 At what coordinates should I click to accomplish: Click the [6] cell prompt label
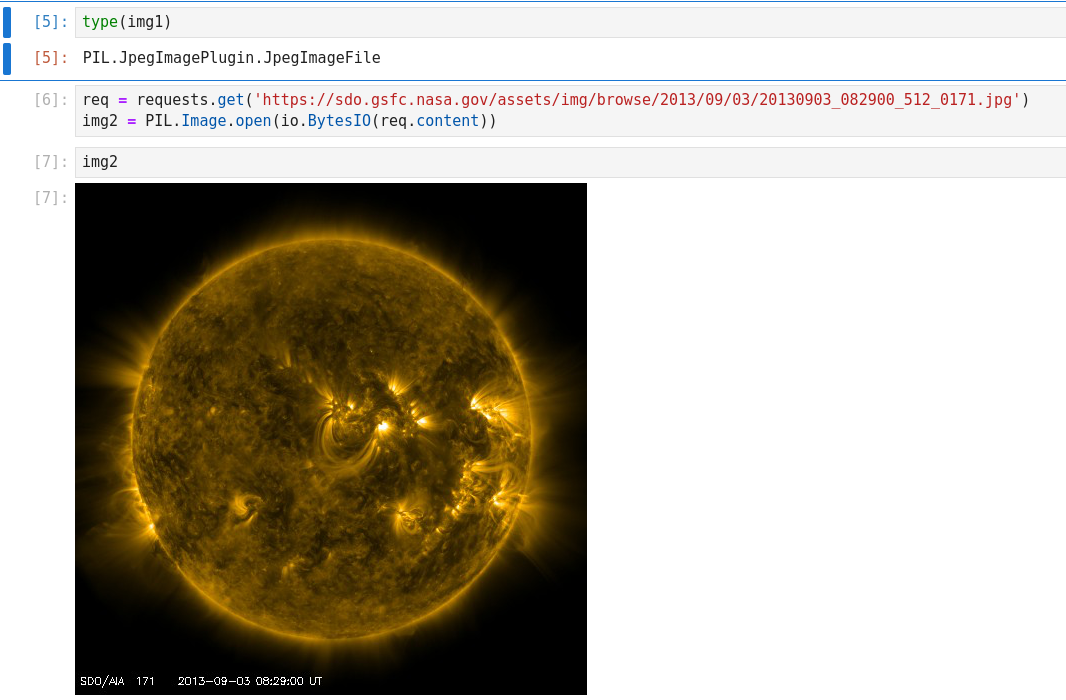49,100
